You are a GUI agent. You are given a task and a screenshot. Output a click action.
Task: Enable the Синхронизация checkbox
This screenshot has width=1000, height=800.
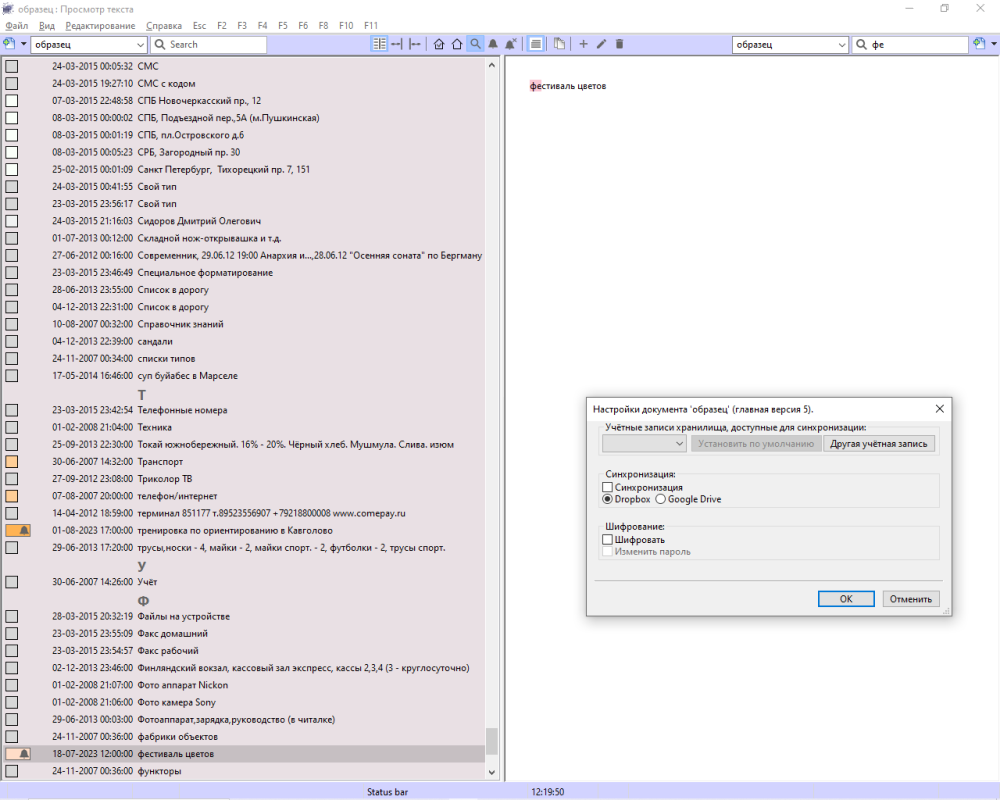click(x=607, y=487)
